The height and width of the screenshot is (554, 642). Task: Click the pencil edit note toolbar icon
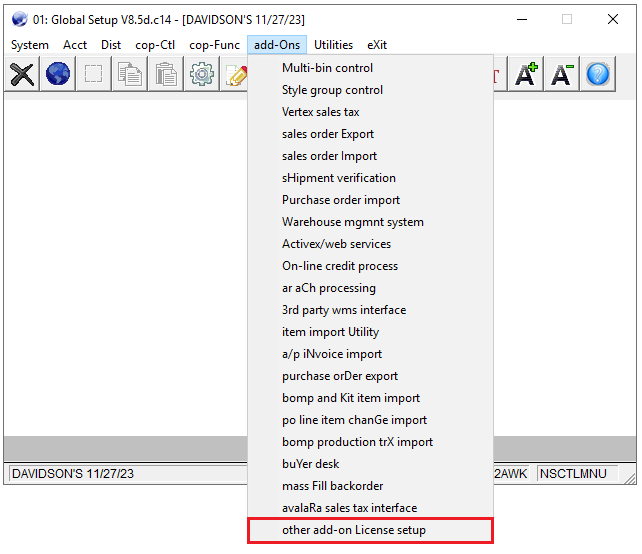tap(234, 74)
